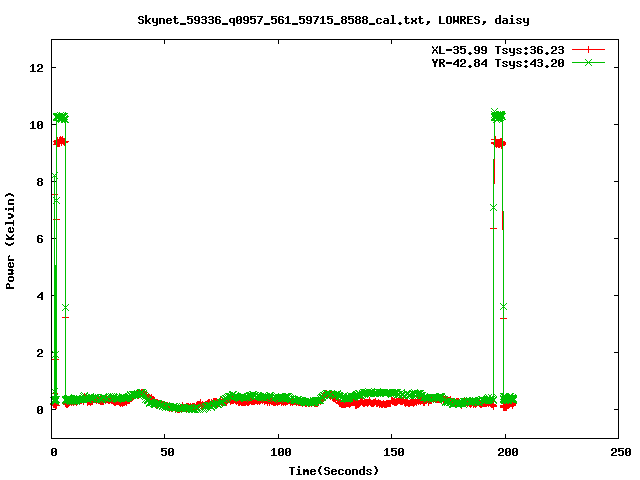The image size is (640, 480).
Task: Click the x-axis tick label 50
Action: tap(167, 452)
